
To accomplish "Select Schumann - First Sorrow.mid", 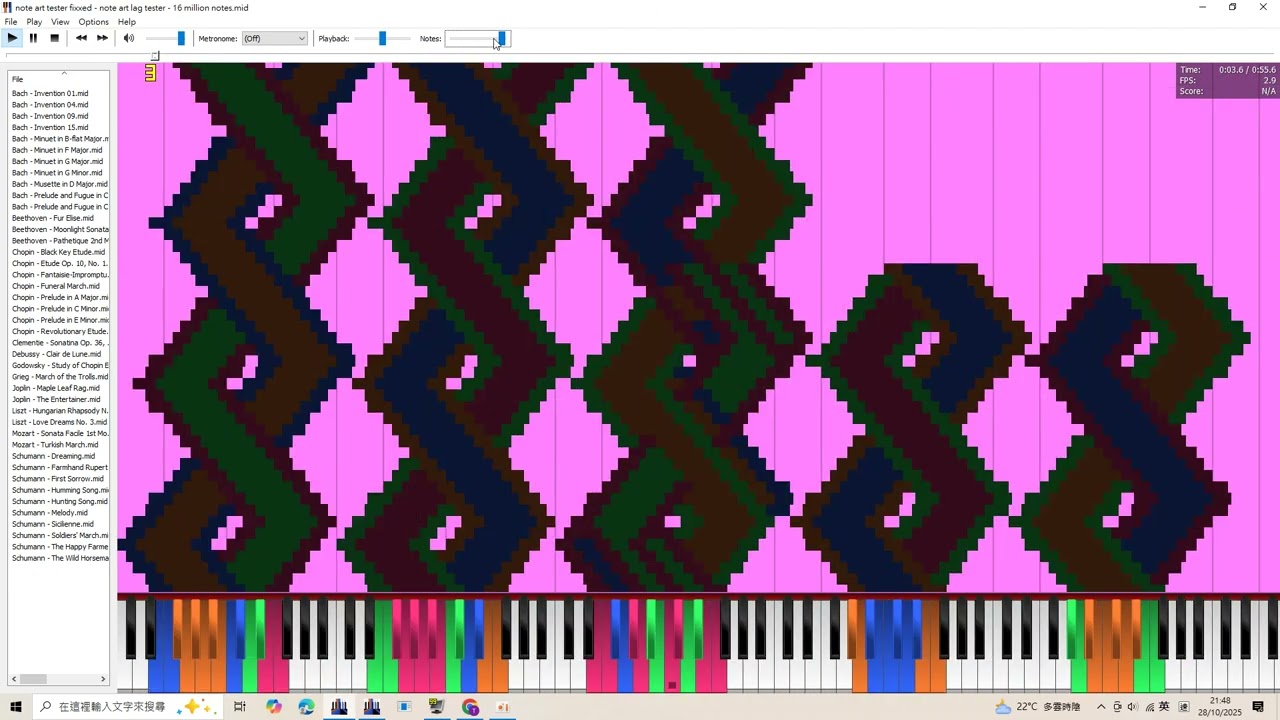I will 58,478.
